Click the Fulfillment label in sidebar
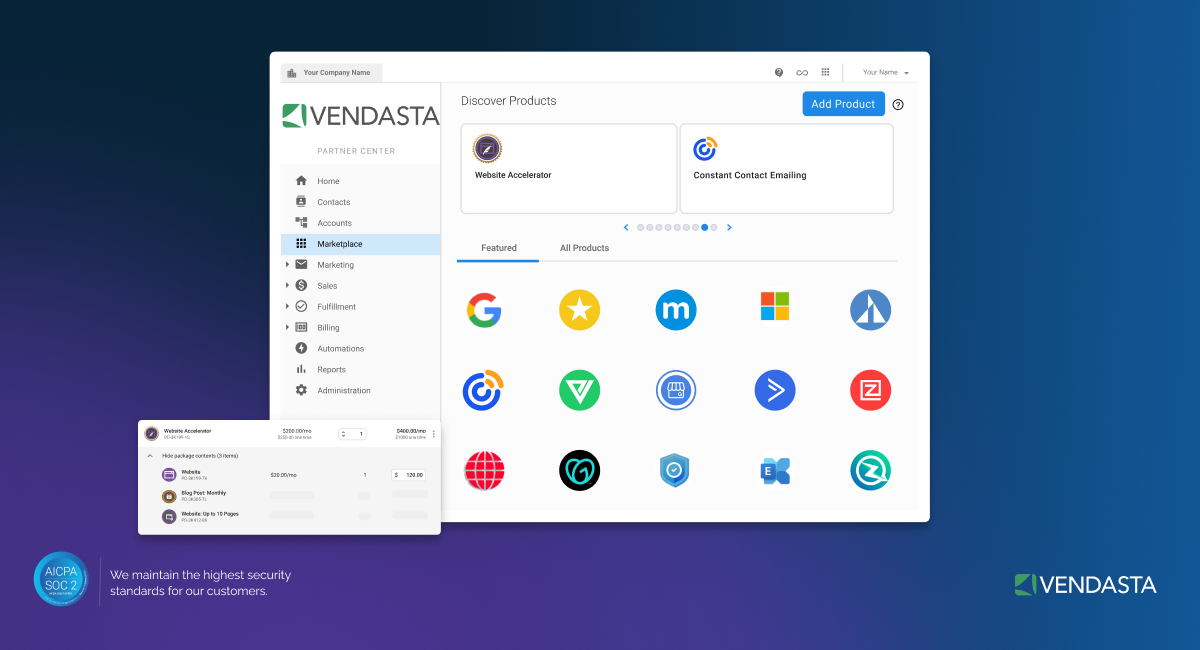The width and height of the screenshot is (1200, 650). point(337,307)
